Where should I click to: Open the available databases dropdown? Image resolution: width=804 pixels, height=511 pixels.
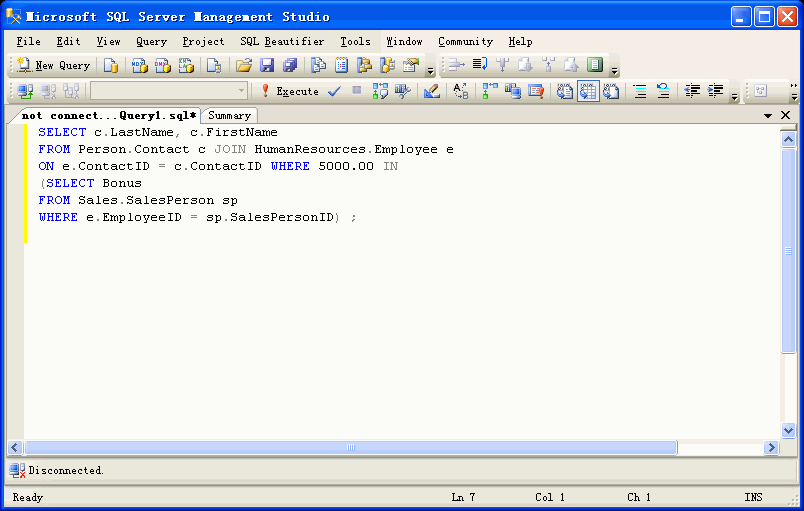(x=241, y=91)
